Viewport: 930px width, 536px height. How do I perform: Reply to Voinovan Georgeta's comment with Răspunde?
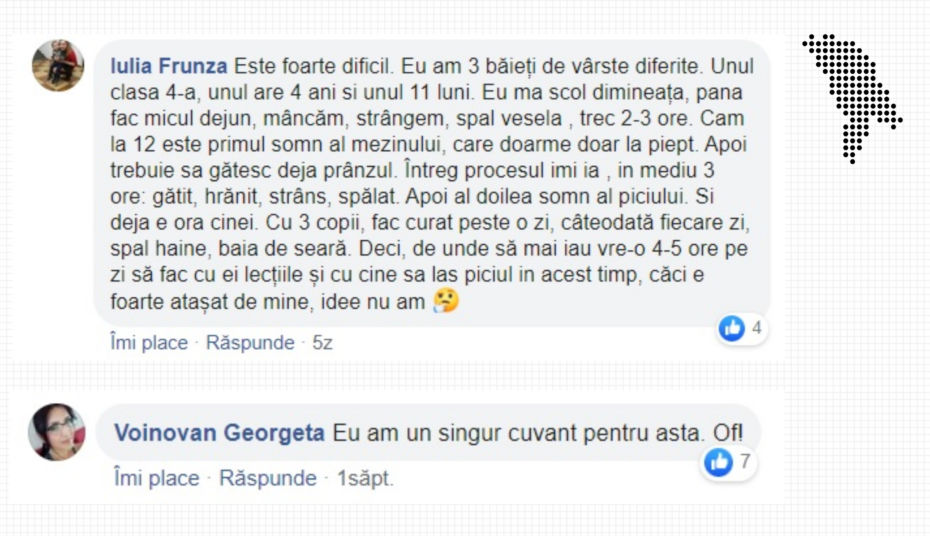tap(268, 478)
